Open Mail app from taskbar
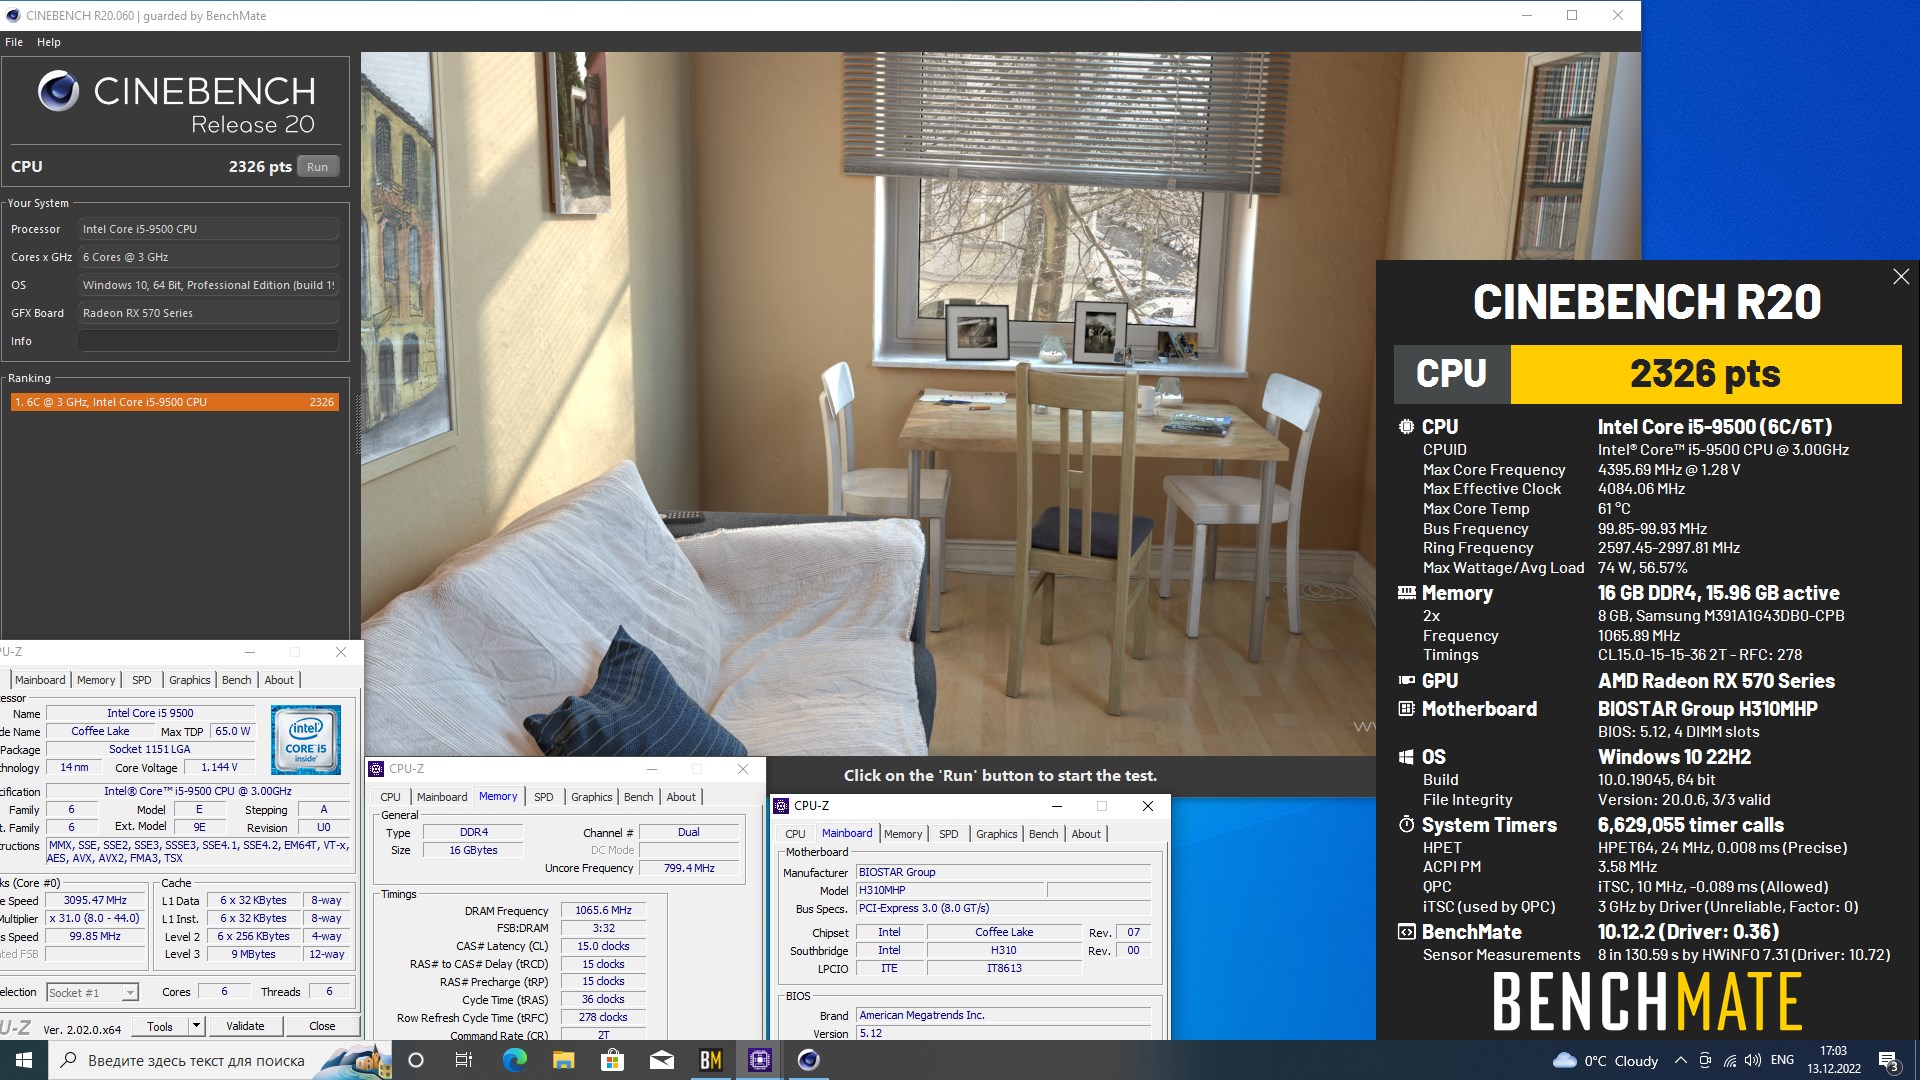This screenshot has width=1920, height=1080. [661, 1060]
